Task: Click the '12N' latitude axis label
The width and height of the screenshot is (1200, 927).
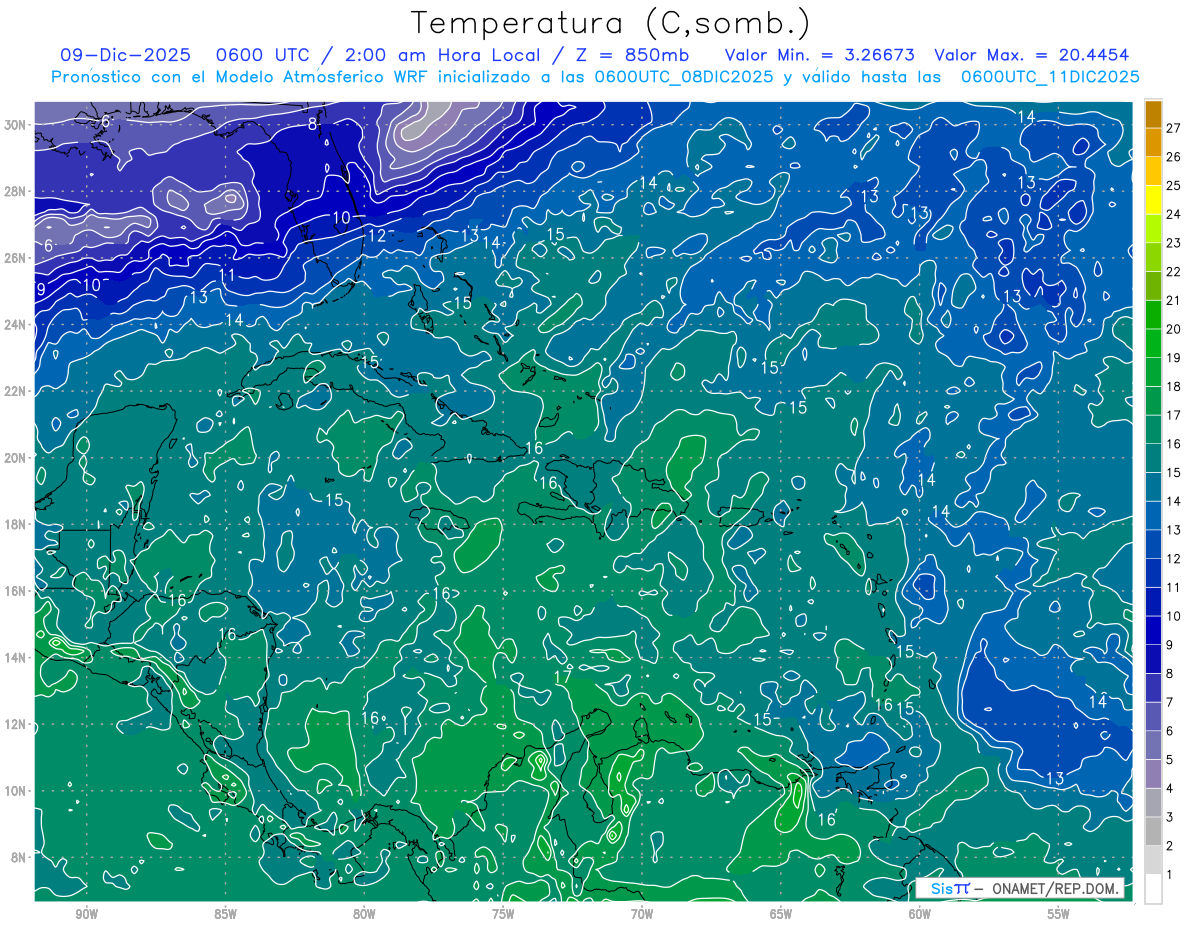Action: [17, 724]
